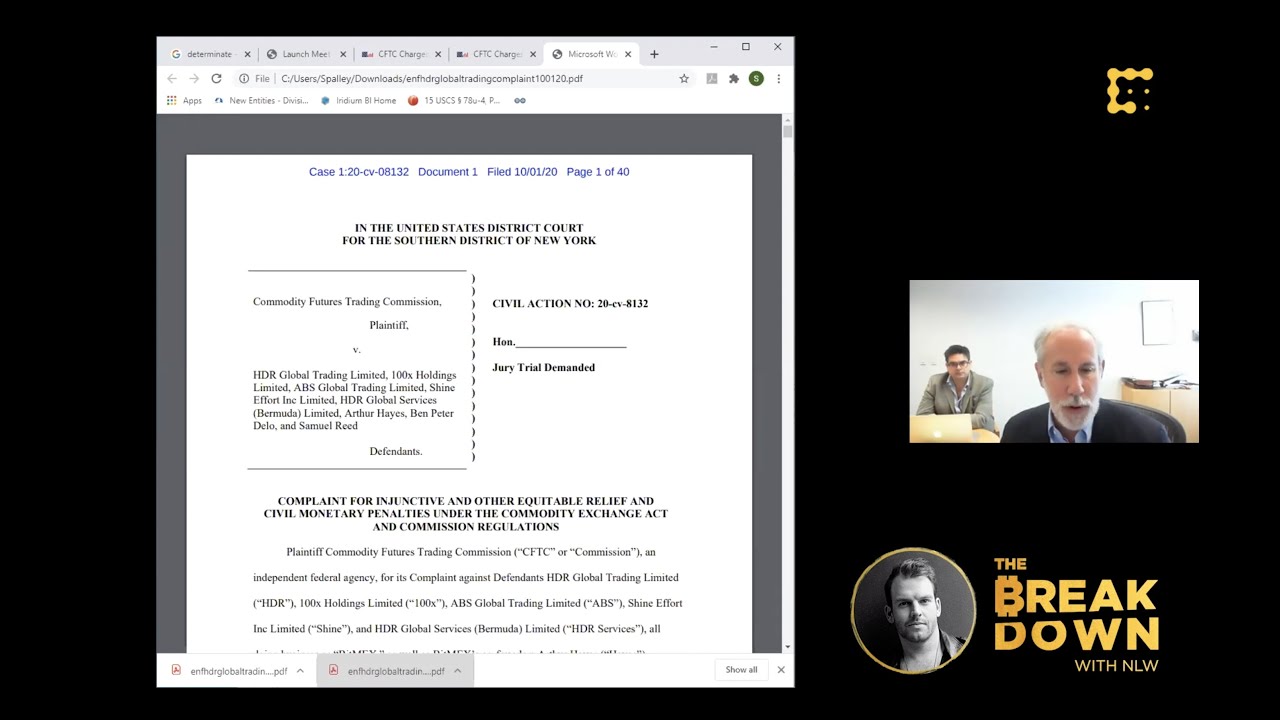
Task: Maximize the Chrome window
Action: (x=746, y=47)
